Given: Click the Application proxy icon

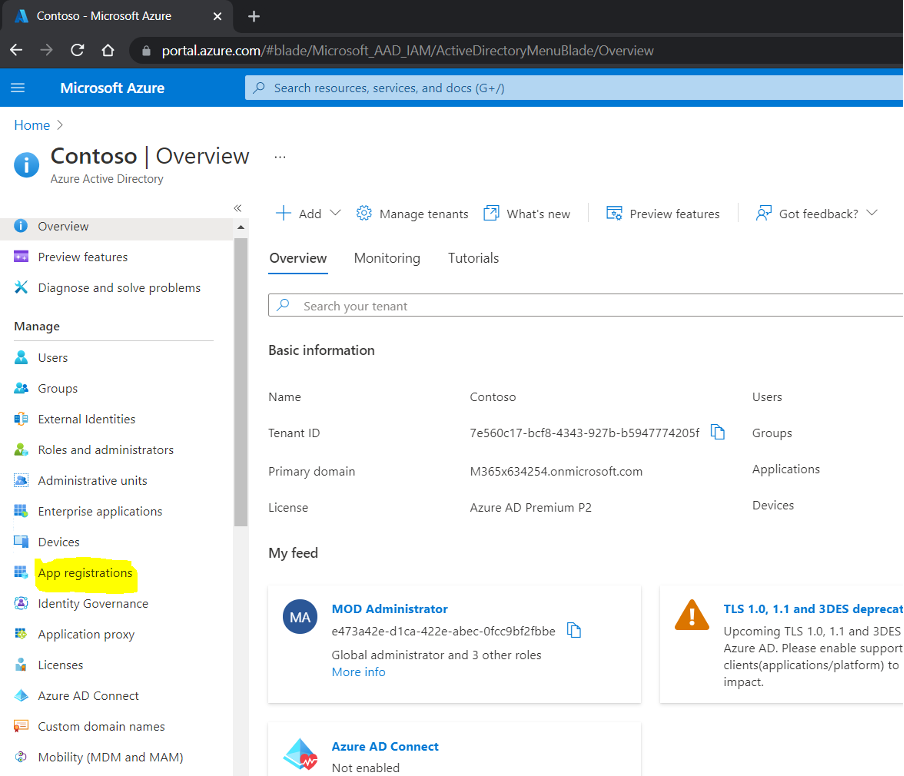Looking at the screenshot, I should [21, 634].
